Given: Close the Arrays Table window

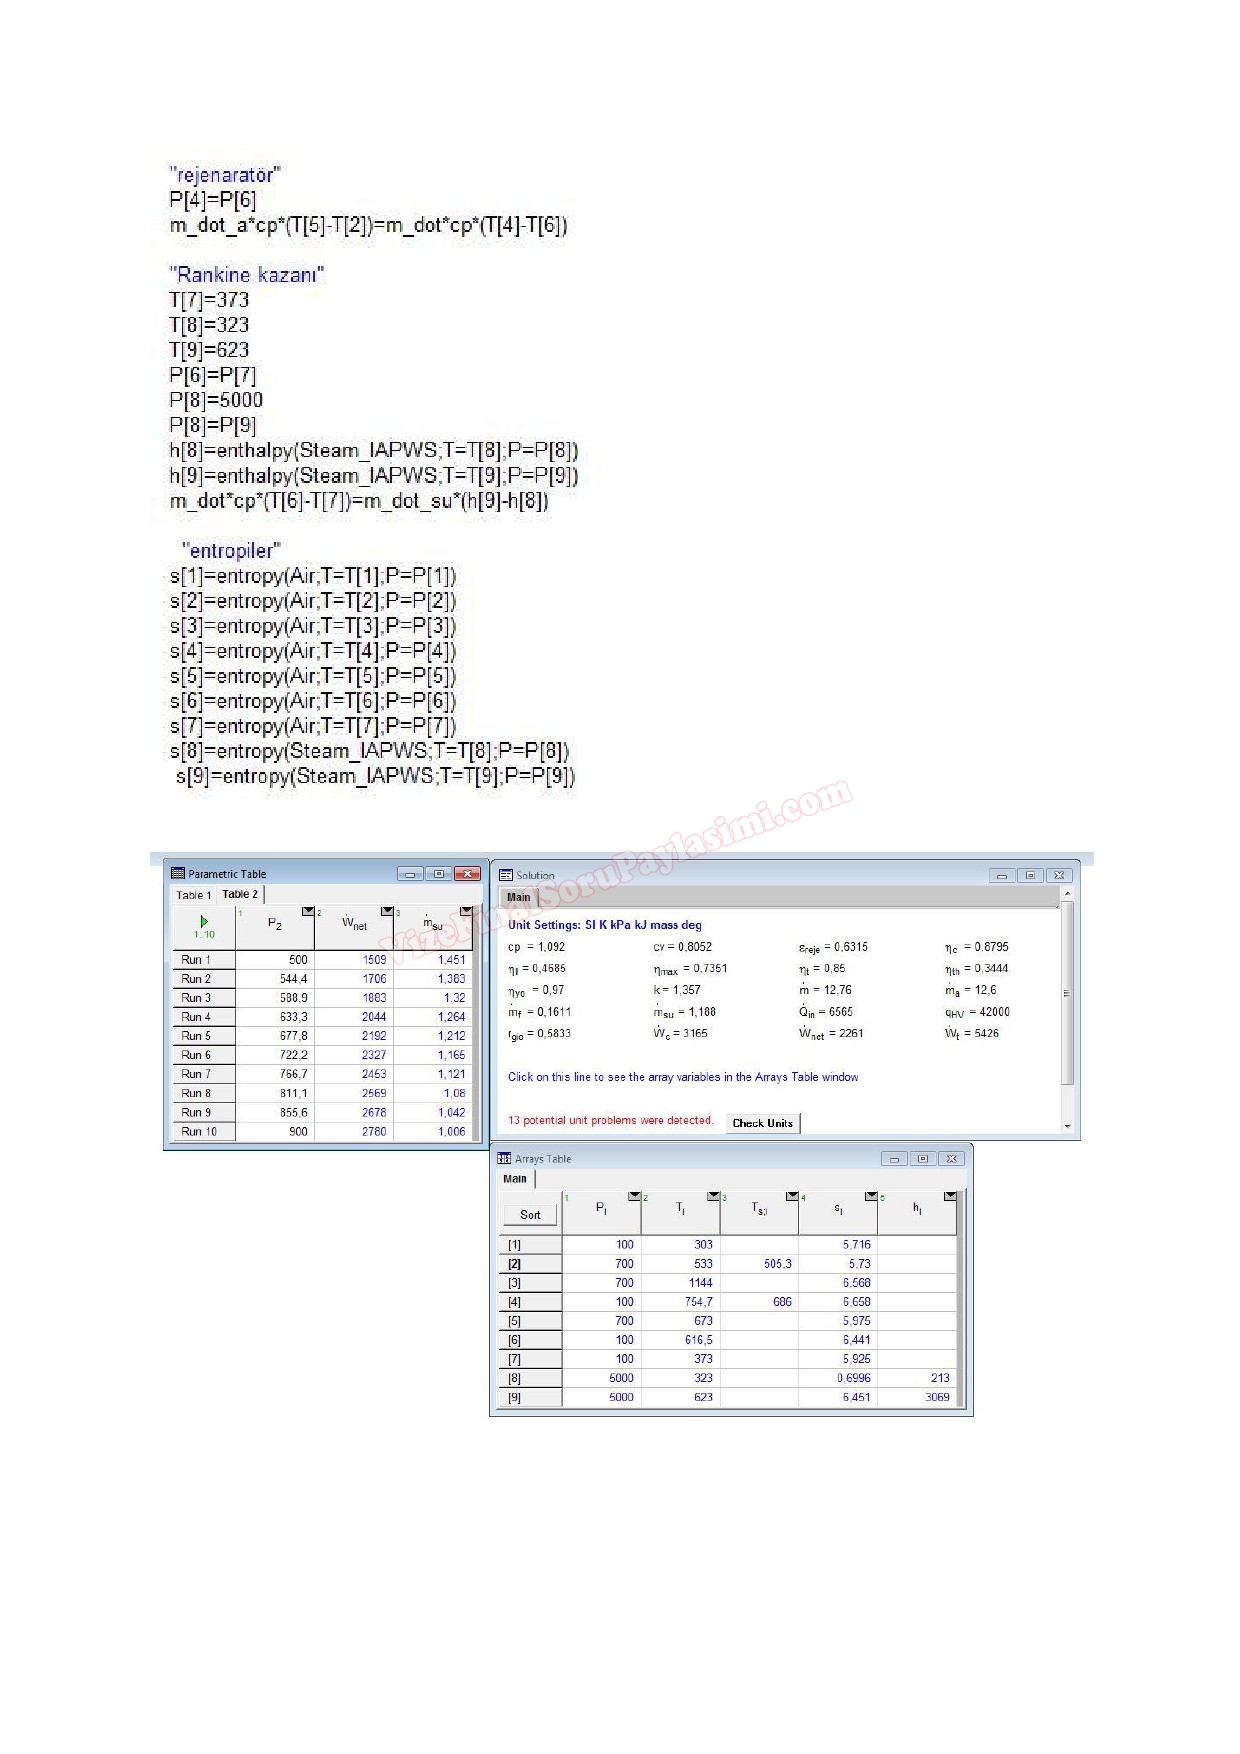Looking at the screenshot, I should click(951, 1159).
